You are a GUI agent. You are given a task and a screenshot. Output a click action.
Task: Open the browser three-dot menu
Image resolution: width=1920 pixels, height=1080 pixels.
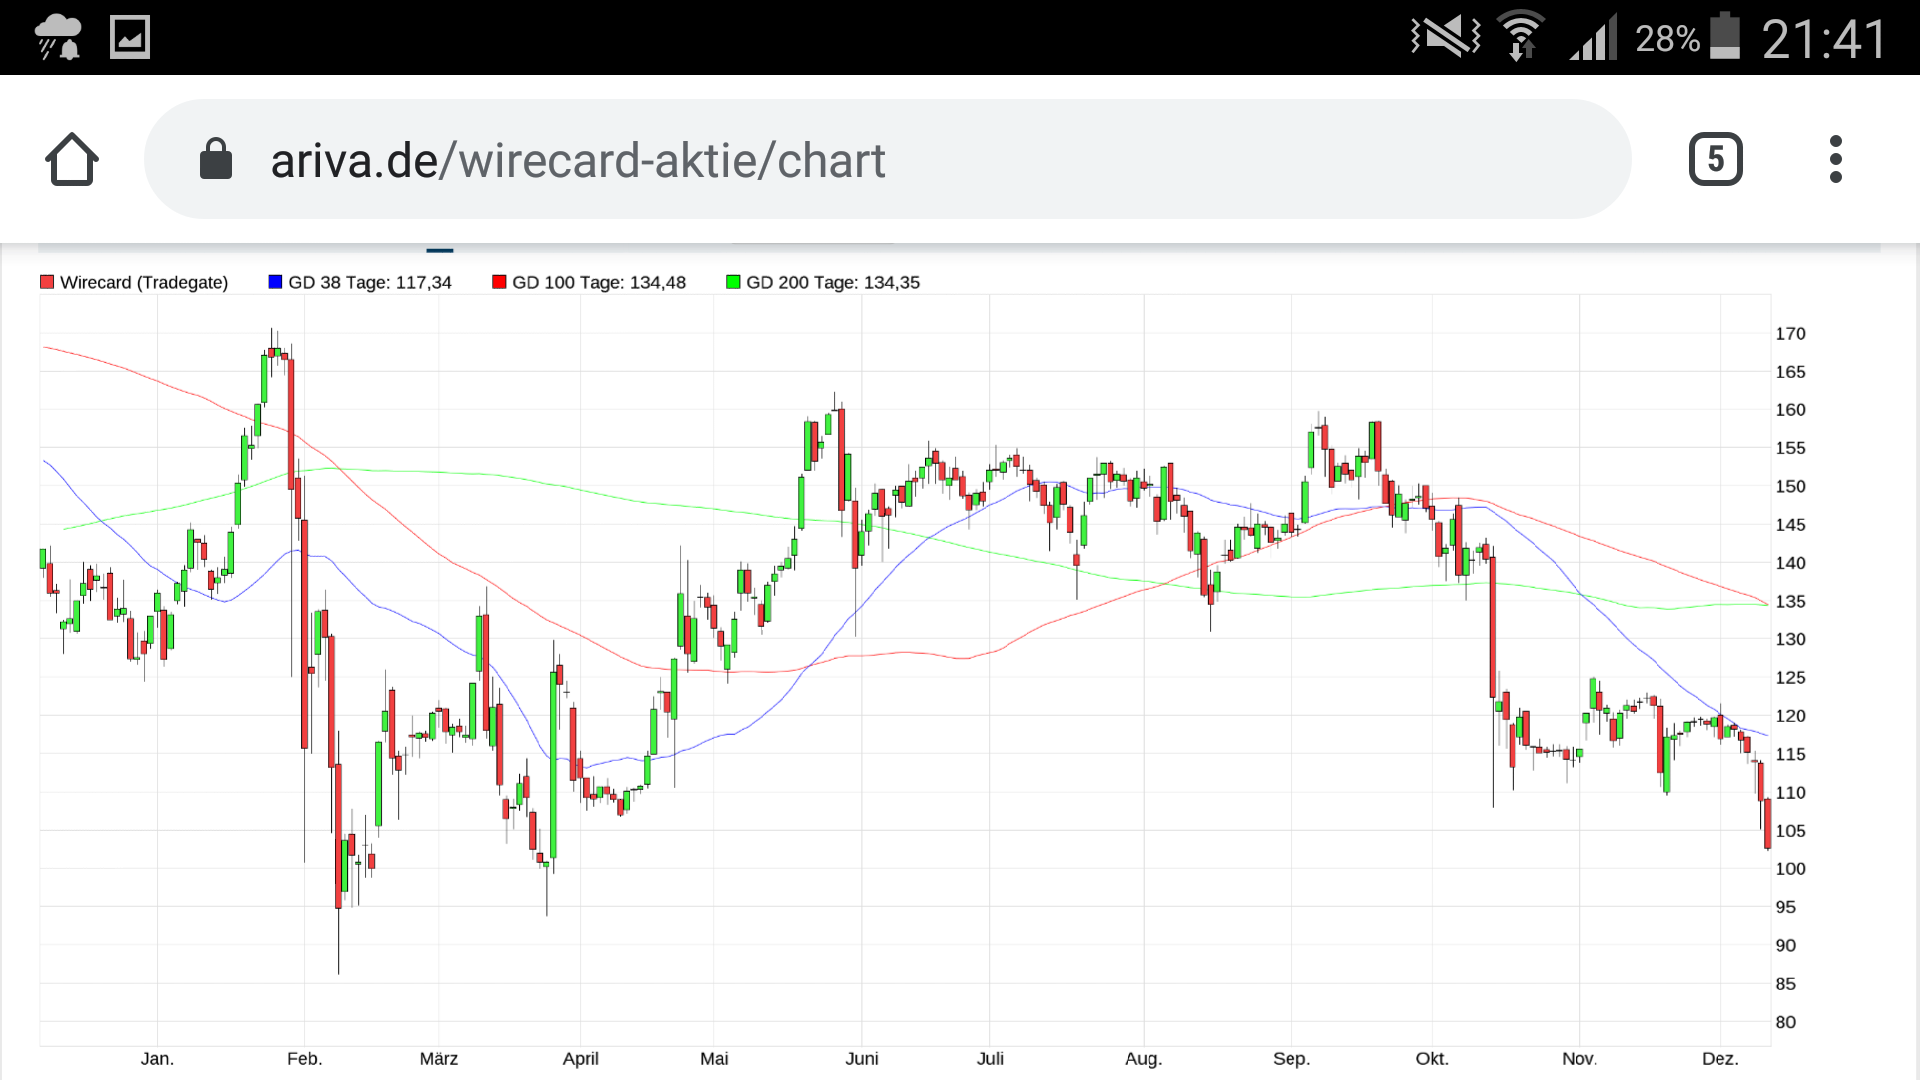coord(1835,160)
